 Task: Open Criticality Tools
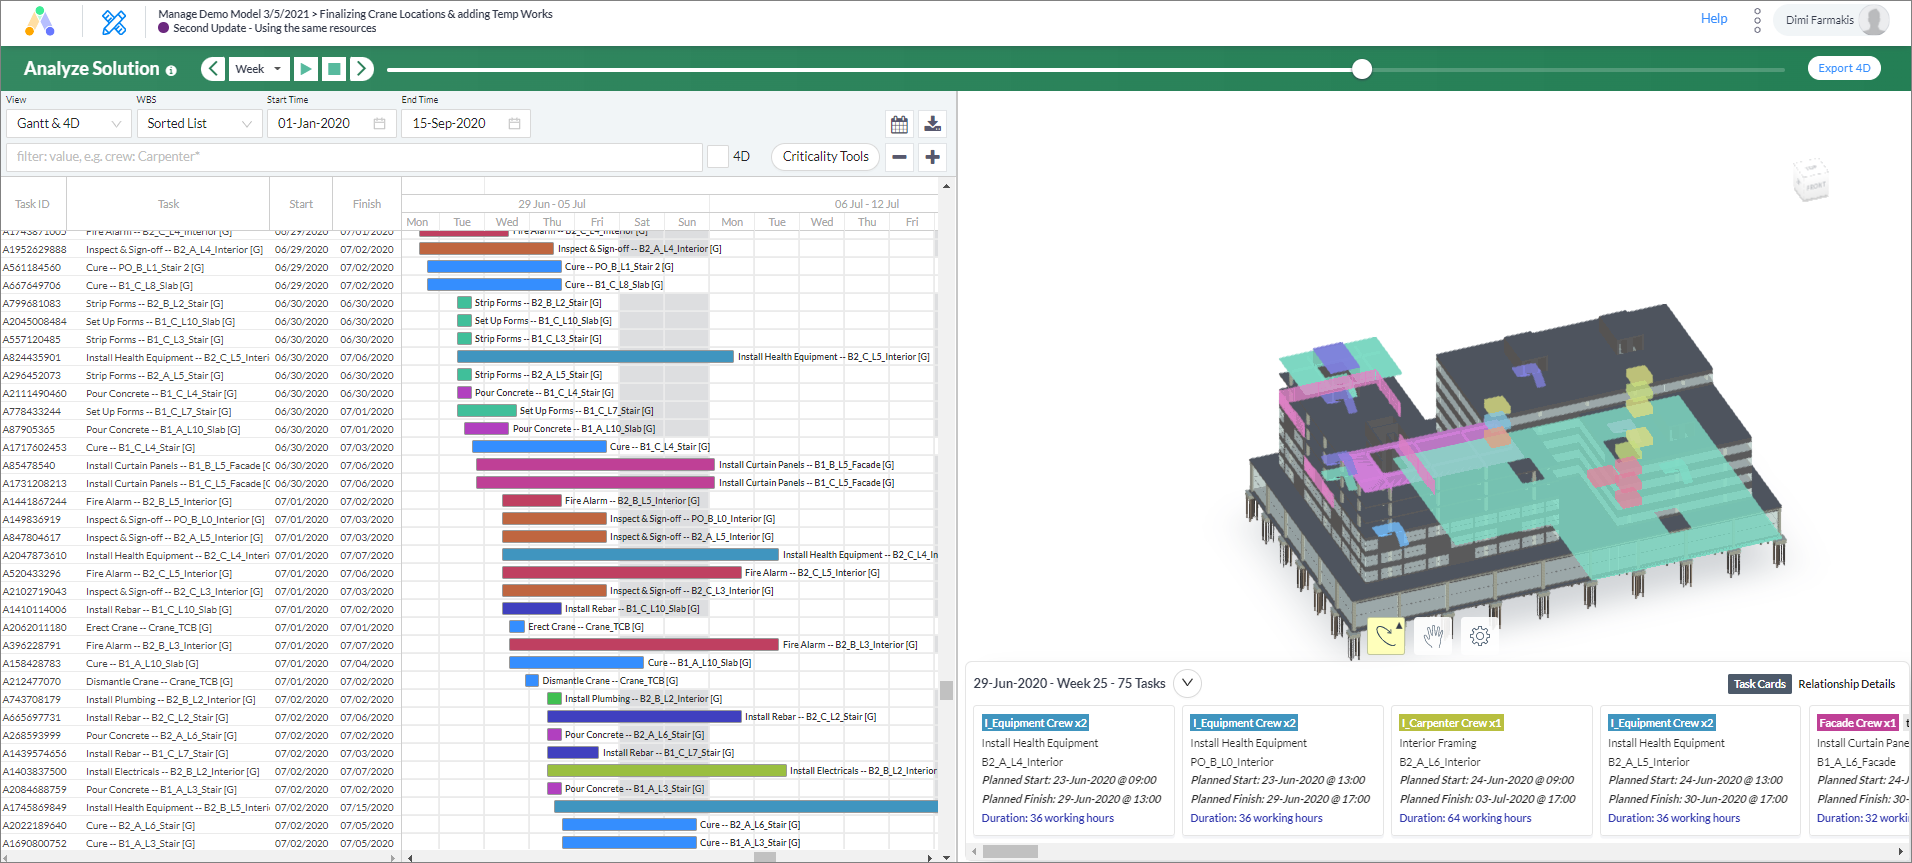tap(825, 157)
